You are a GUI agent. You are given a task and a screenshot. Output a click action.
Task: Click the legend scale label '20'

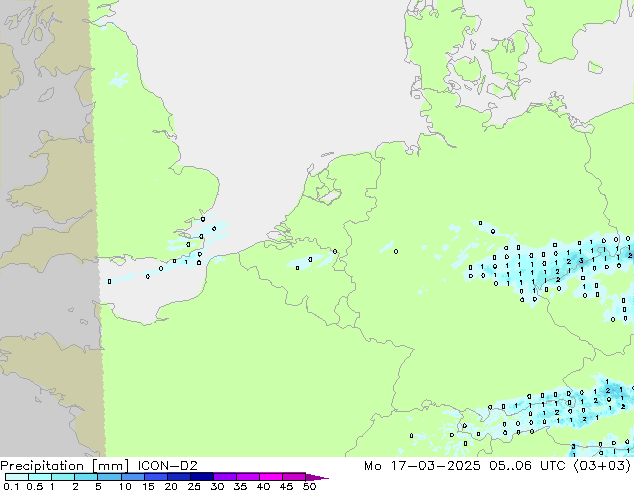(171, 486)
